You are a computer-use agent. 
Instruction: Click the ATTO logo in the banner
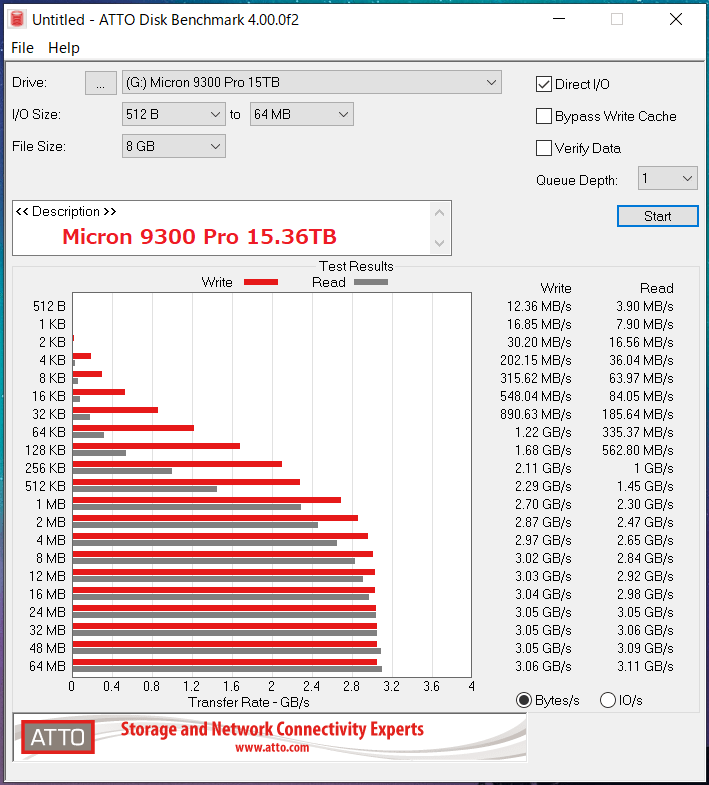coord(58,737)
